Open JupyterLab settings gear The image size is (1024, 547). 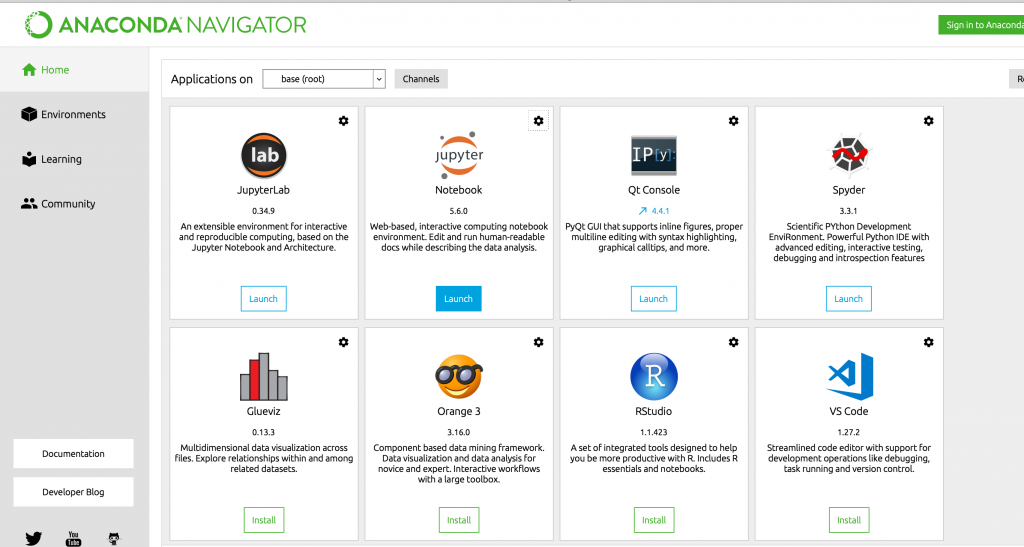[x=344, y=121]
